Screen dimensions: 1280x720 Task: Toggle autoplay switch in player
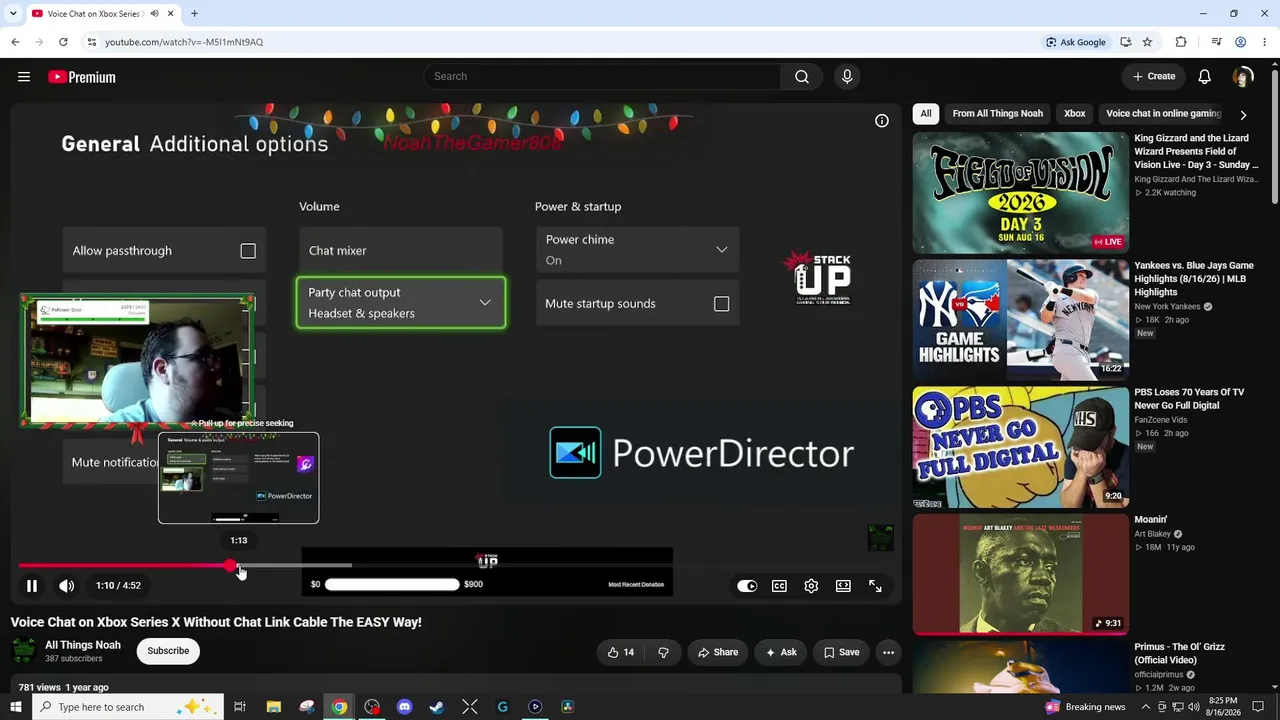coord(747,586)
